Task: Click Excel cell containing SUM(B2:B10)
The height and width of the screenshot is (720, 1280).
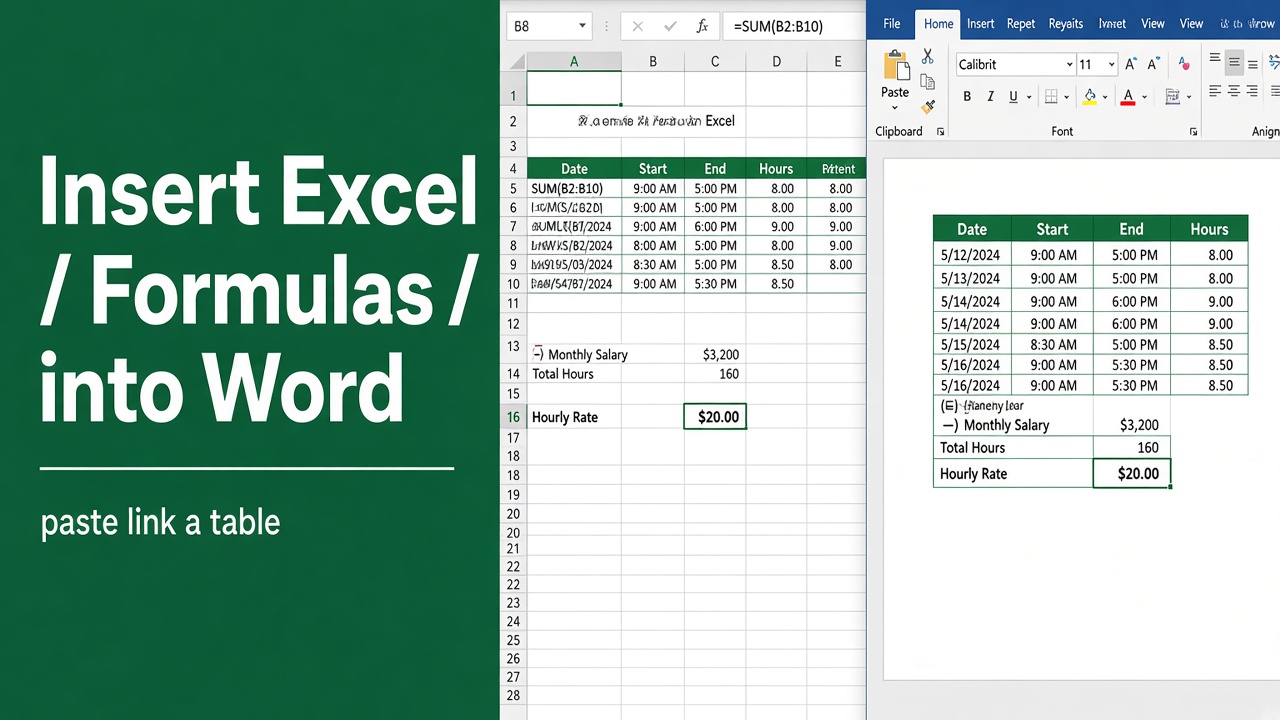Action: click(574, 189)
